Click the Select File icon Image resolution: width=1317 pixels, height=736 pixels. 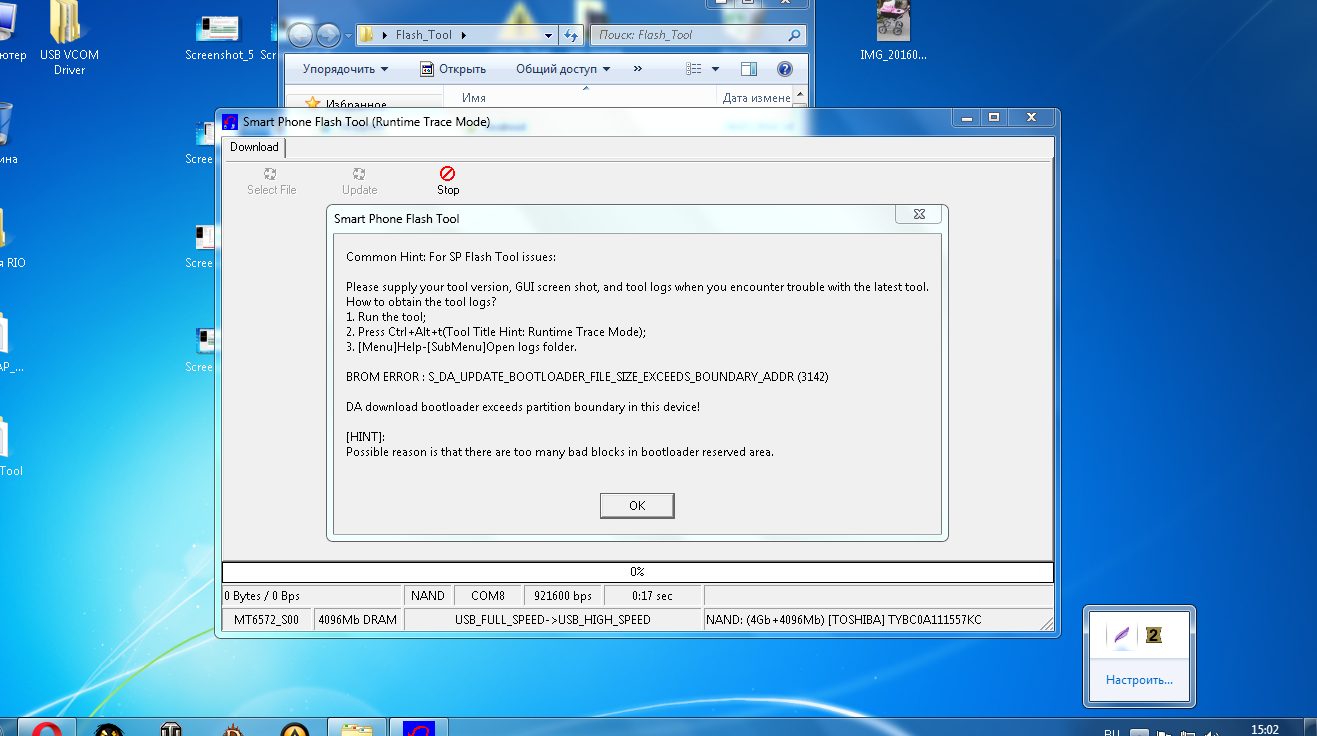pyautogui.click(x=271, y=174)
